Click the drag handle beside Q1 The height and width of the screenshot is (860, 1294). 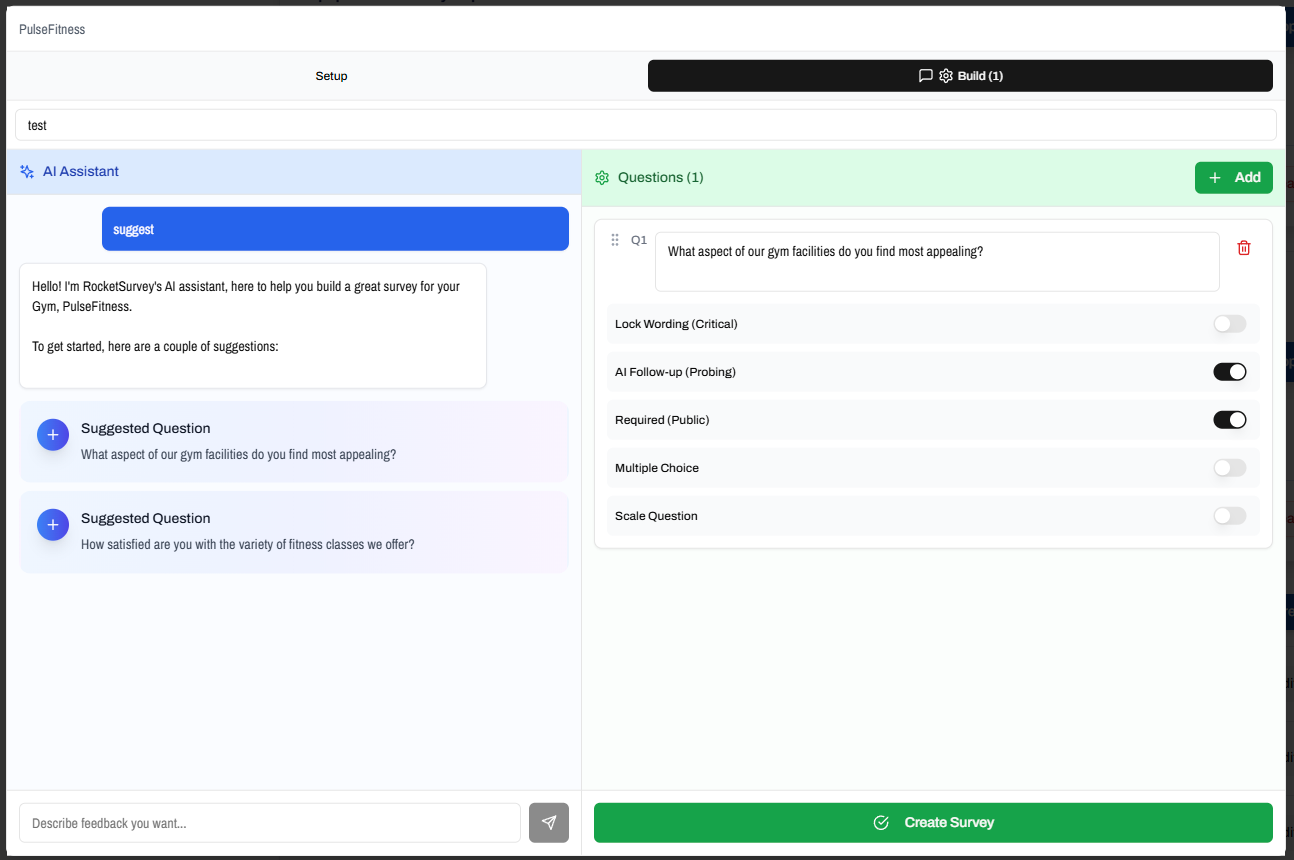click(x=615, y=239)
